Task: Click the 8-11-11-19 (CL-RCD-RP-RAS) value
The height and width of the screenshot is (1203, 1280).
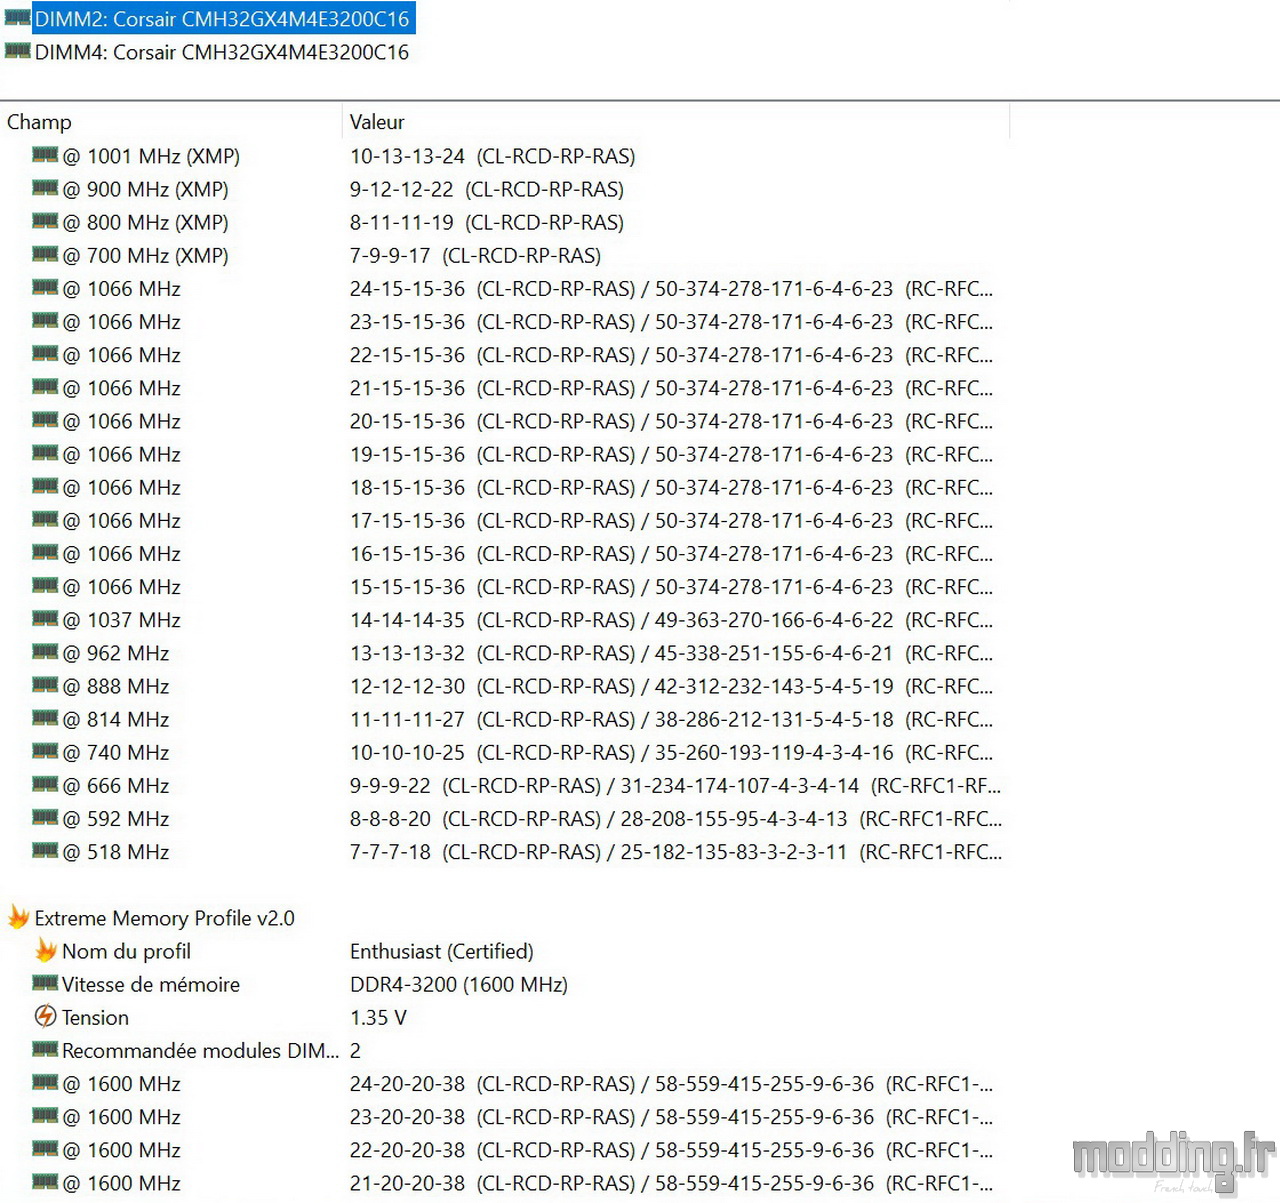Action: point(486,222)
